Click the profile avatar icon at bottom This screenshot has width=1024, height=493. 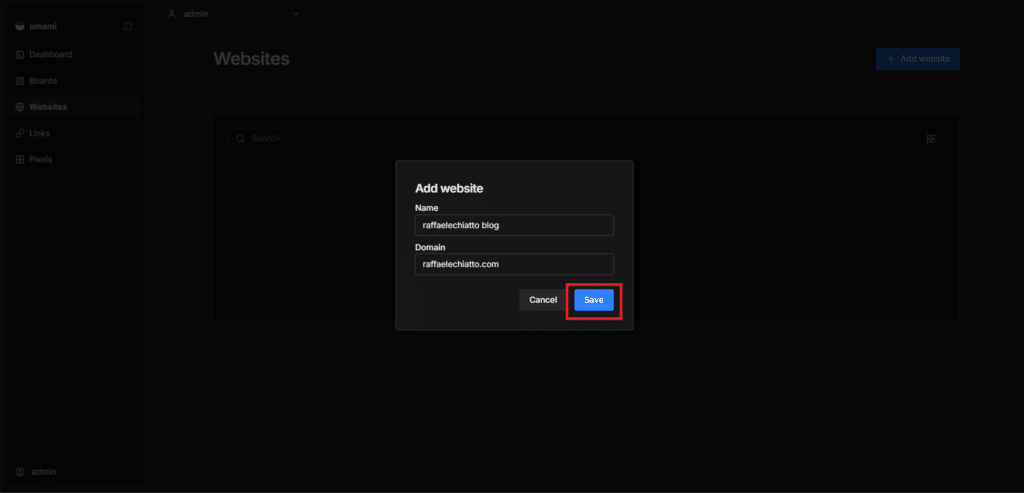tap(20, 471)
